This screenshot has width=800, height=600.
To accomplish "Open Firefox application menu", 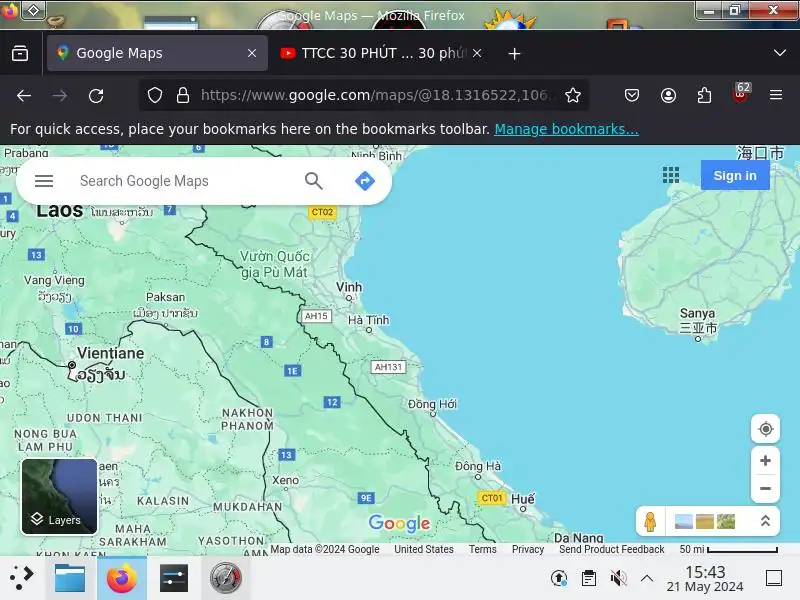I will pyautogui.click(x=776, y=95).
